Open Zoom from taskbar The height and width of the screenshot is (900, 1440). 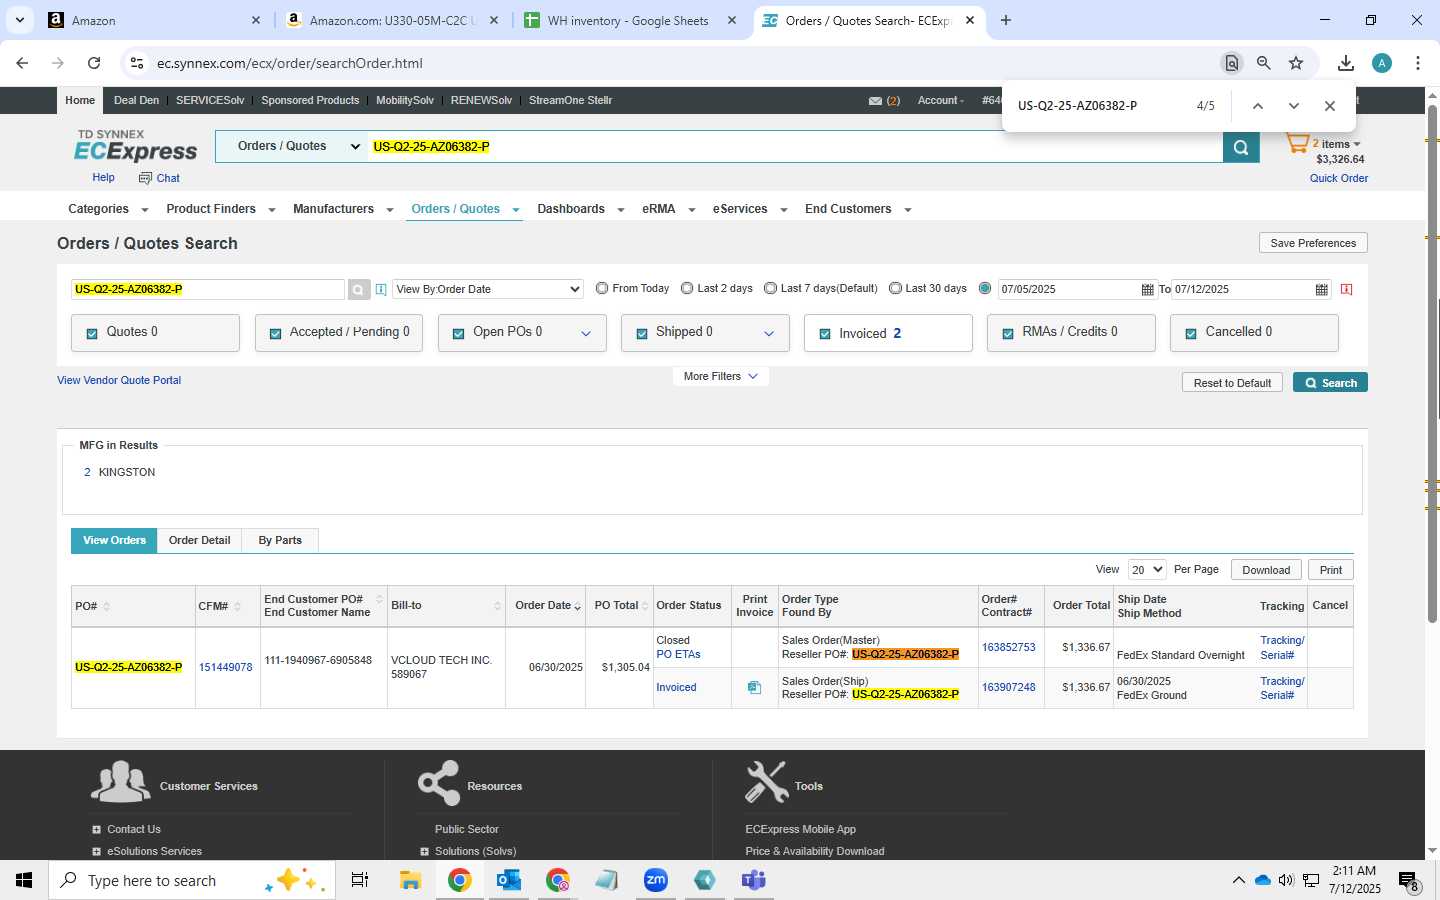coord(656,880)
